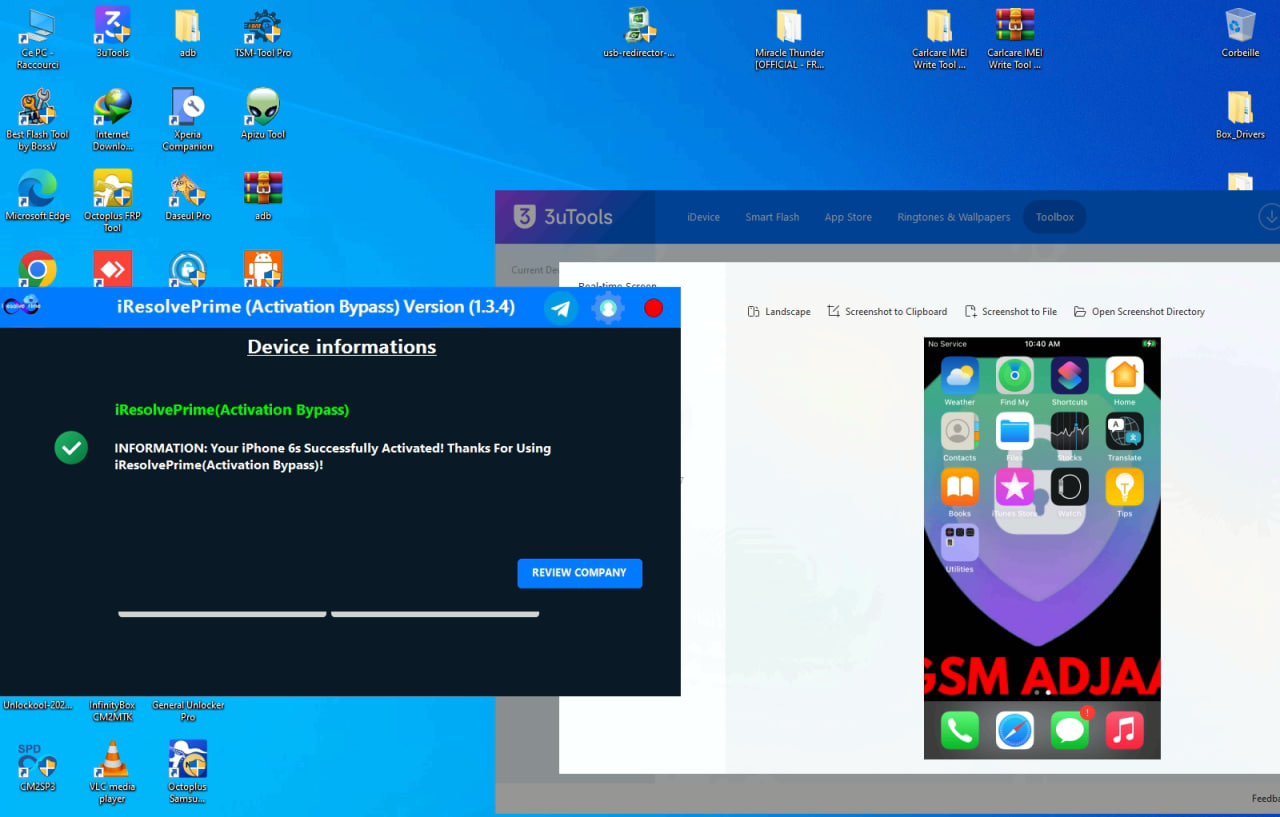Click the 3uTools logo in header
The image size is (1280, 817).
pos(563,217)
